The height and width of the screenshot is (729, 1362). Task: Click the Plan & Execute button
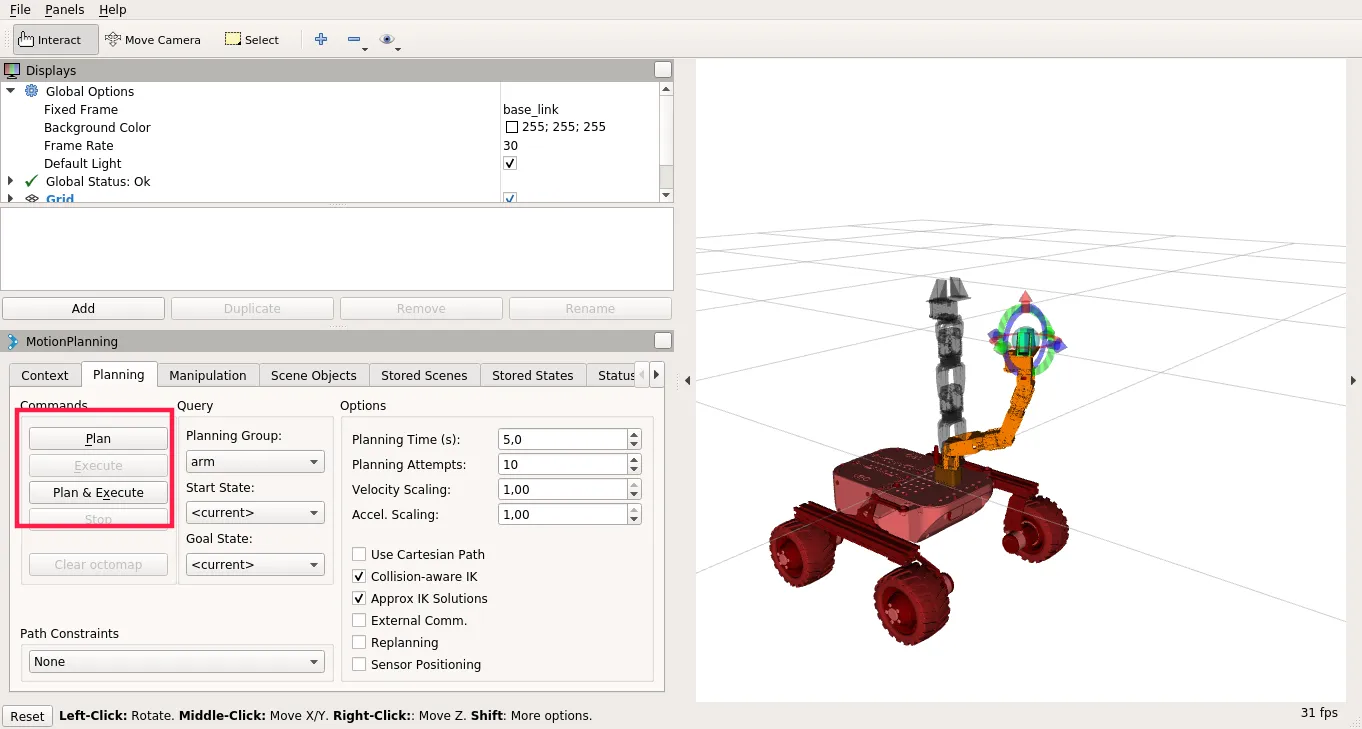98,493
